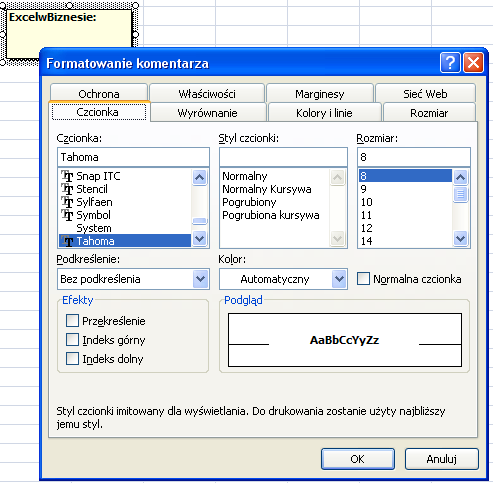The width and height of the screenshot is (493, 483).
Task: Confirm with the OK button
Action: click(x=358, y=459)
